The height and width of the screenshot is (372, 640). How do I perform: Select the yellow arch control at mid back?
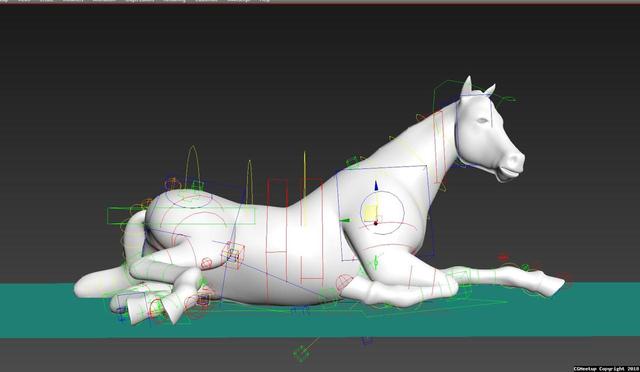coord(249,183)
